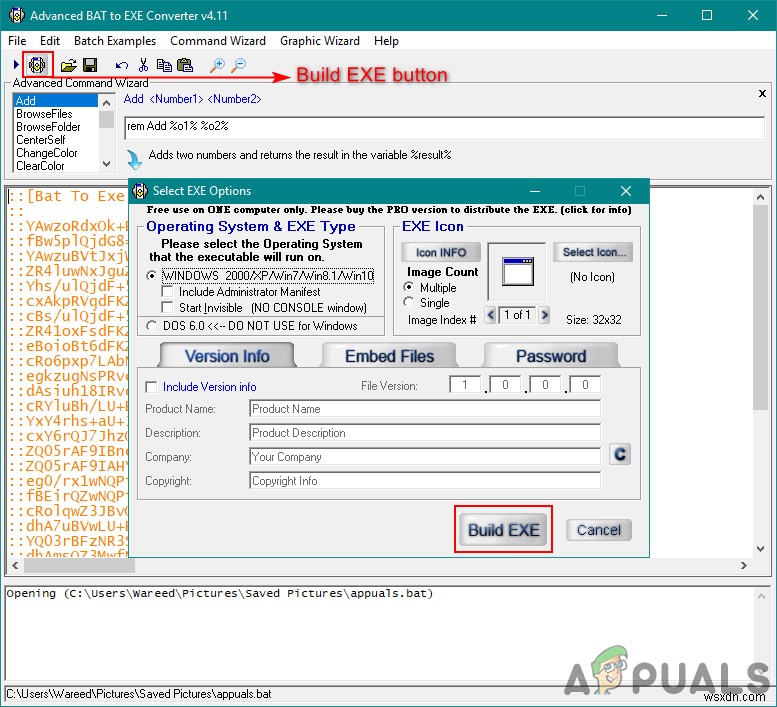
Task: Click editor vertical scrollbar down arrow
Action: (x=760, y=548)
